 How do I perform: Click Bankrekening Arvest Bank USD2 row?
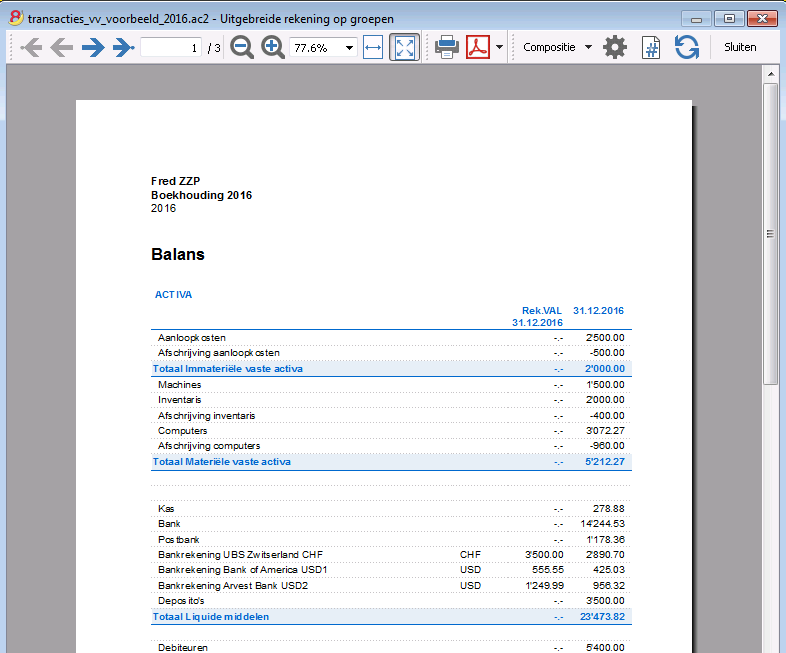[391, 586]
